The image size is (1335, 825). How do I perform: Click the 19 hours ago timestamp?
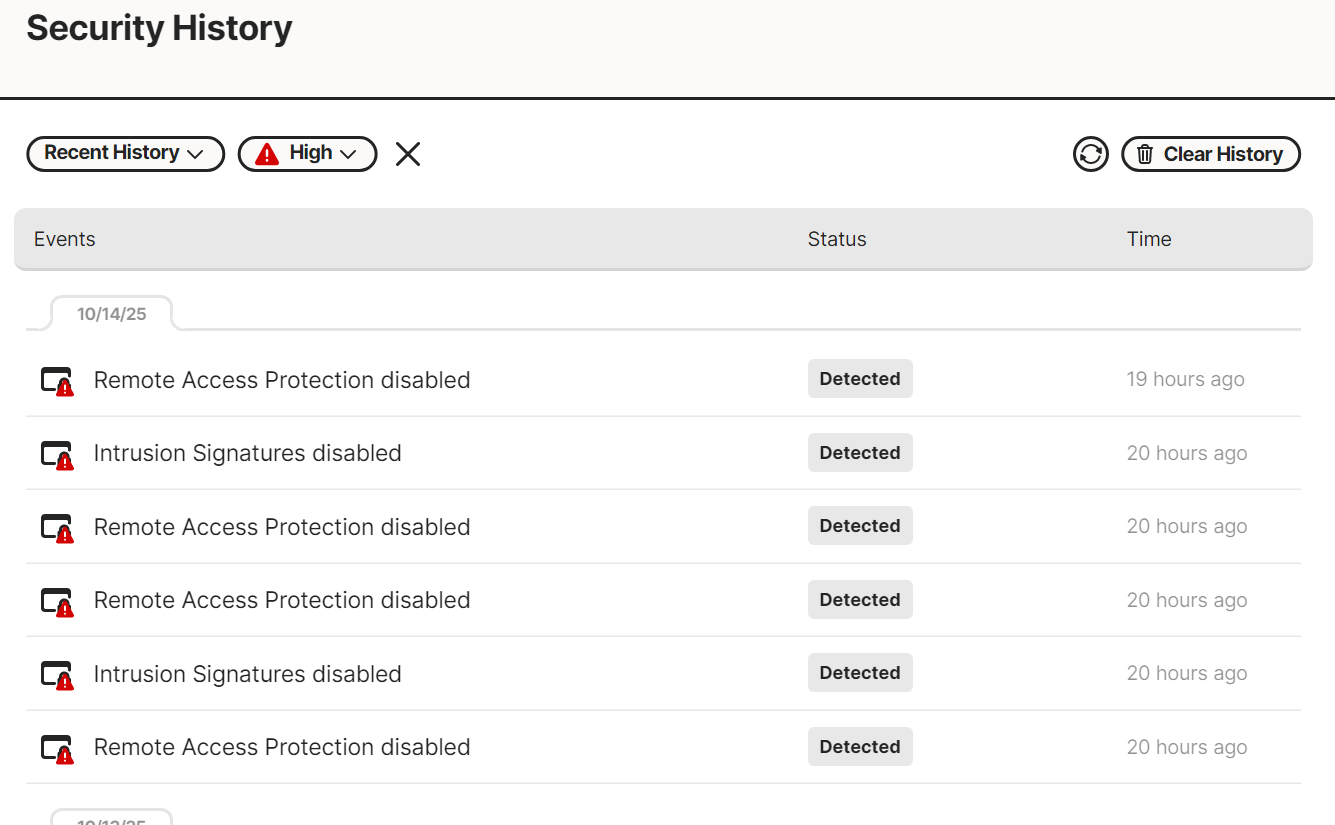[x=1185, y=380]
